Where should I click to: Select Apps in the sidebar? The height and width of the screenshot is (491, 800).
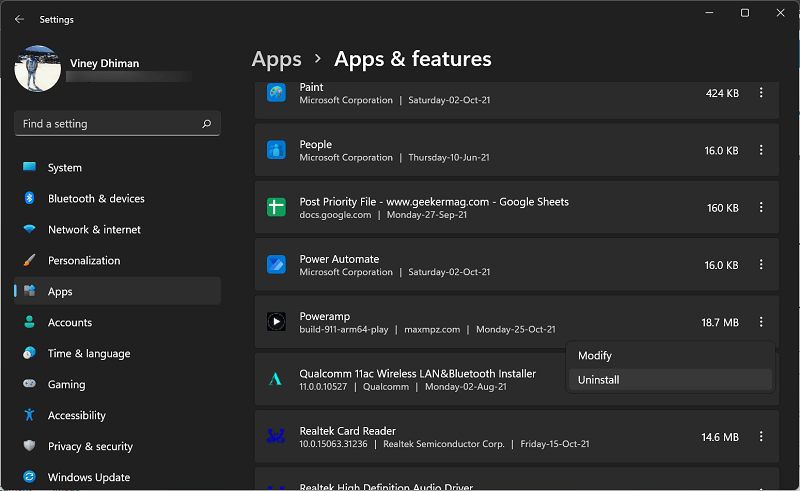(x=117, y=291)
